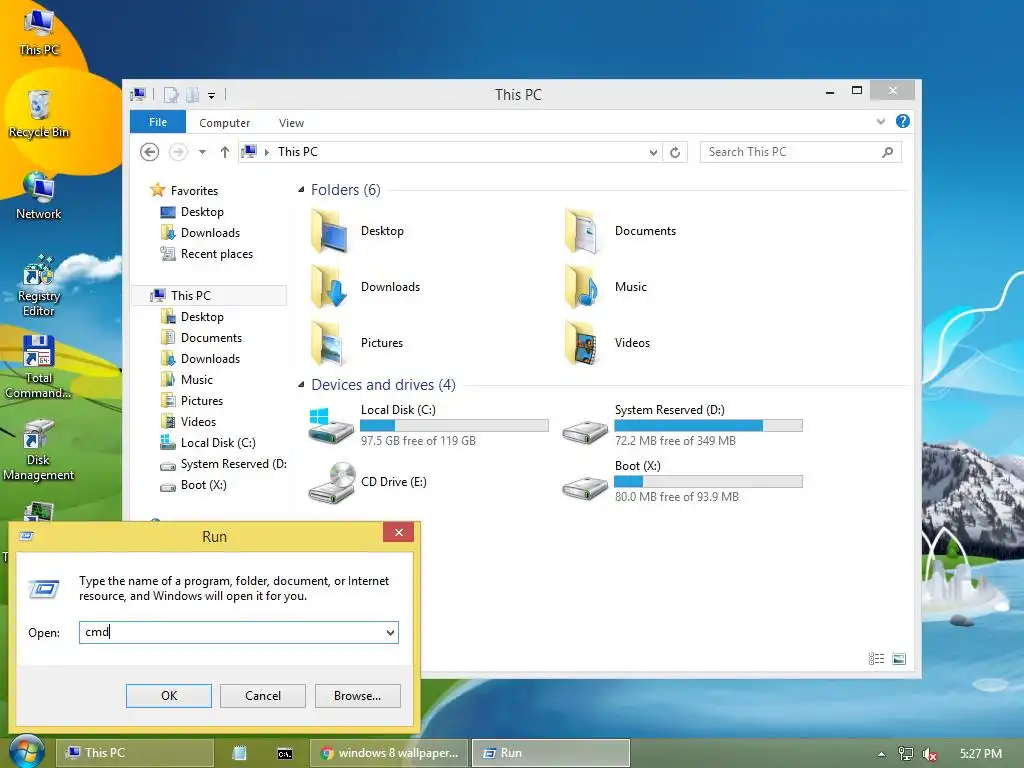Select Local Disk (C:) in navigation pane
Screen dimensions: 1024x768
point(208,443)
